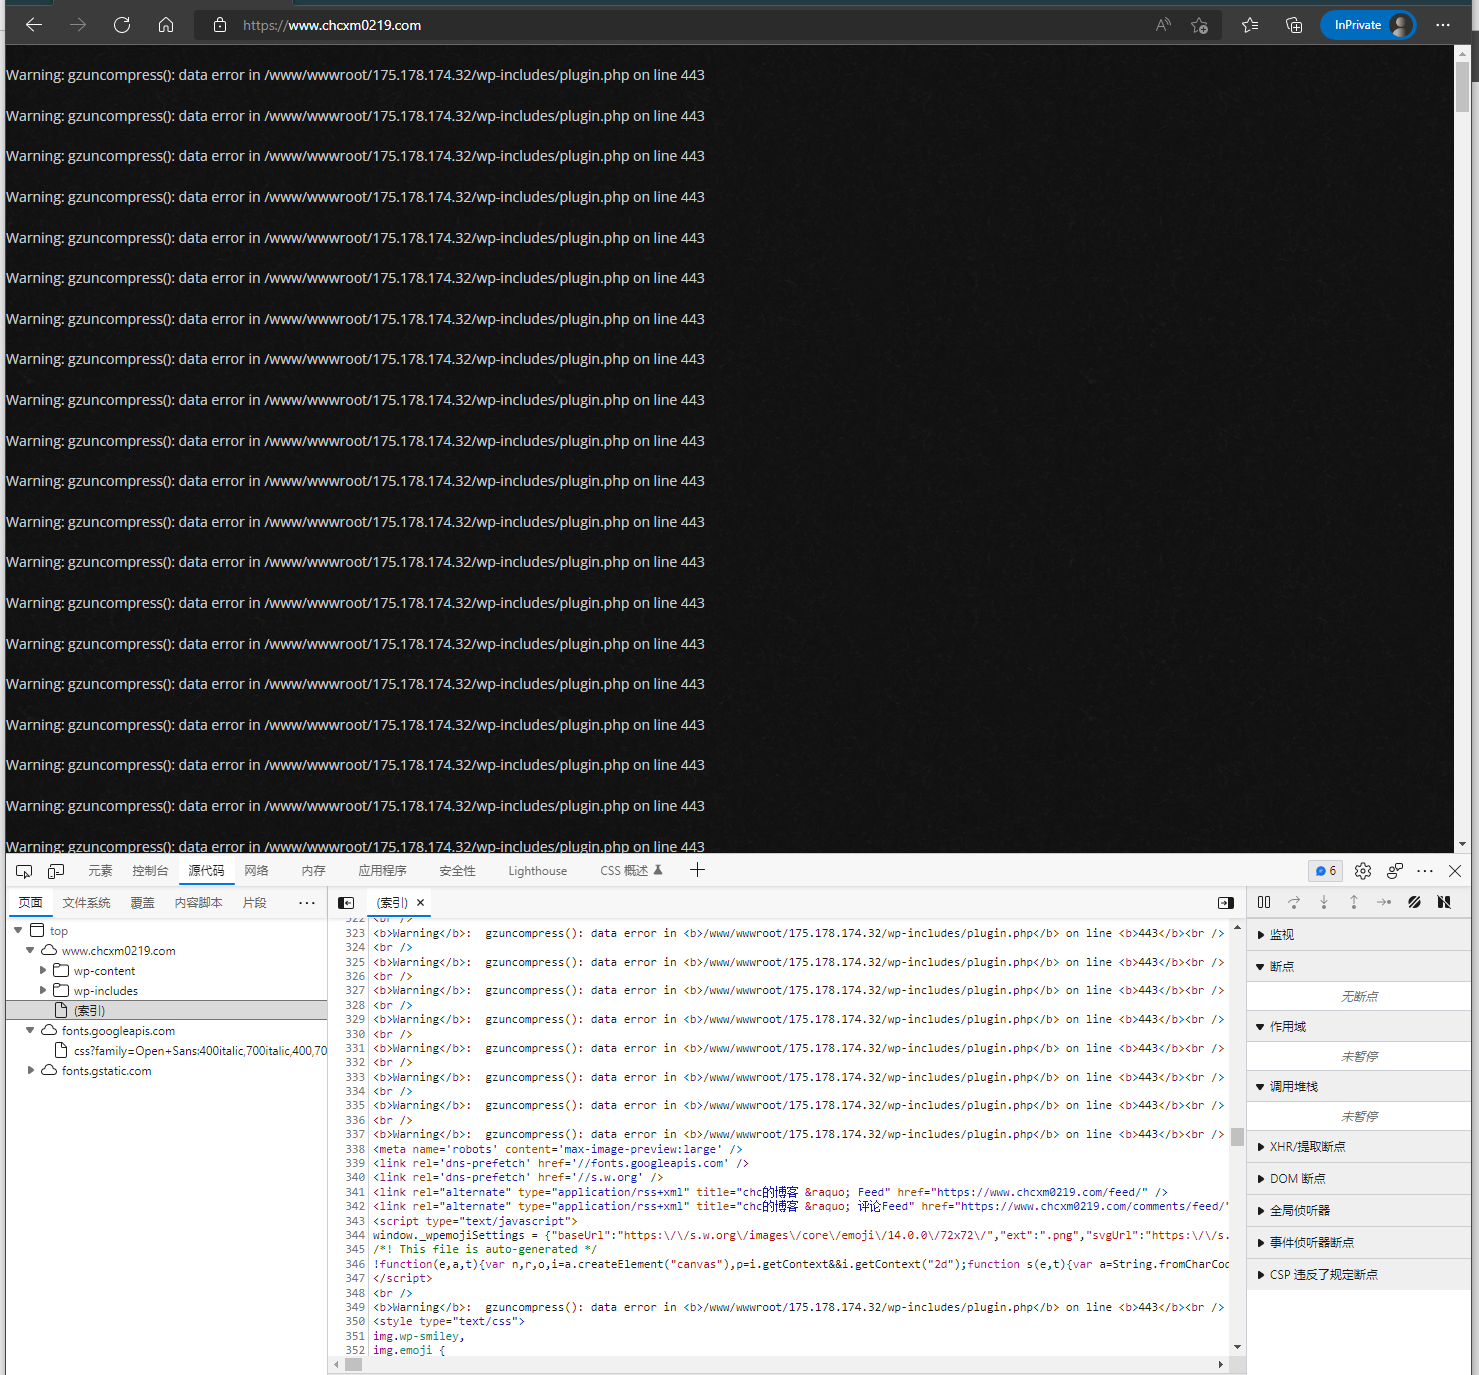Click step into next function call
Screen dimensions: 1479x1375
(1324, 902)
